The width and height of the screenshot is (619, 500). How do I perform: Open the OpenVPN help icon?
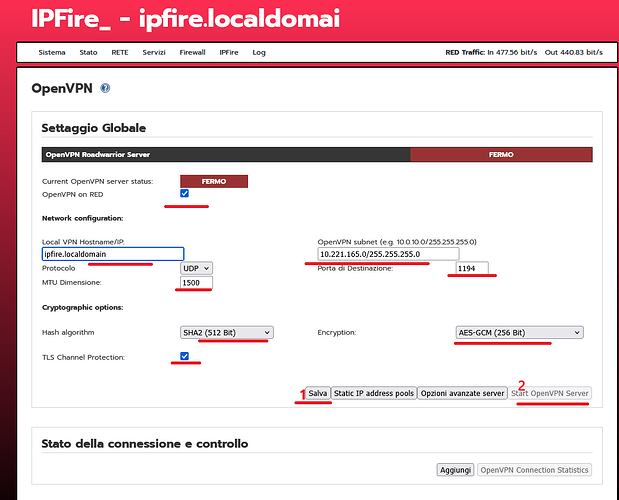tap(105, 88)
